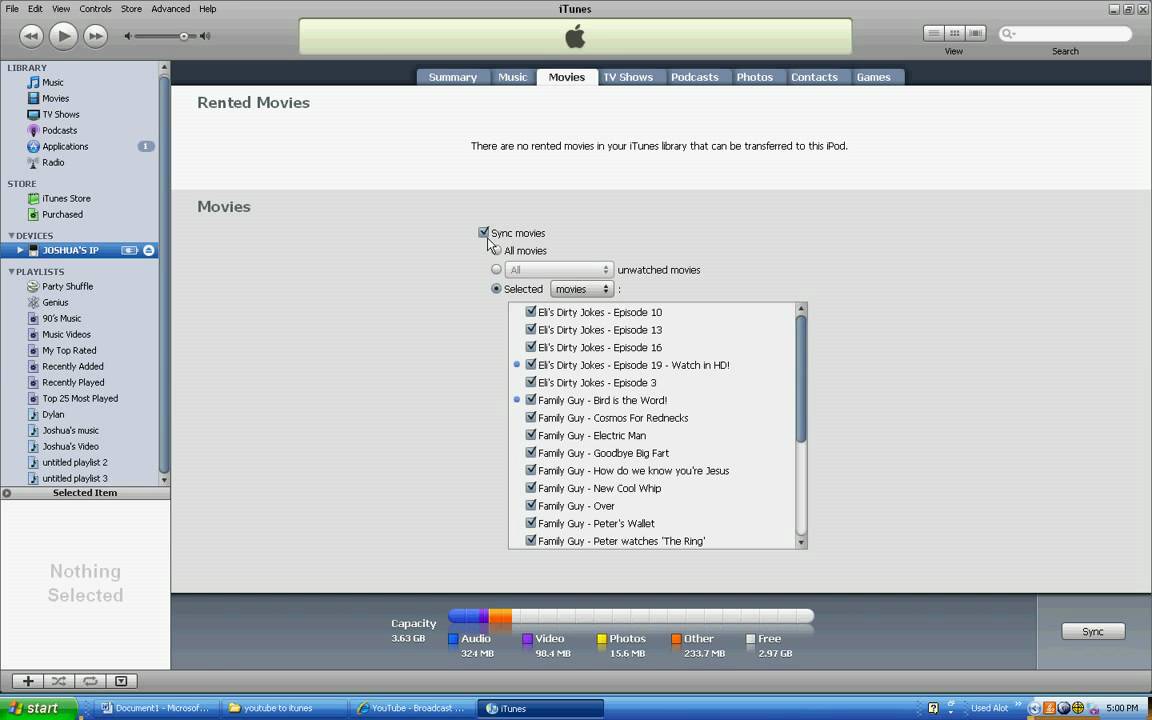
Task: Select the All movies radio button
Action: coord(497,251)
